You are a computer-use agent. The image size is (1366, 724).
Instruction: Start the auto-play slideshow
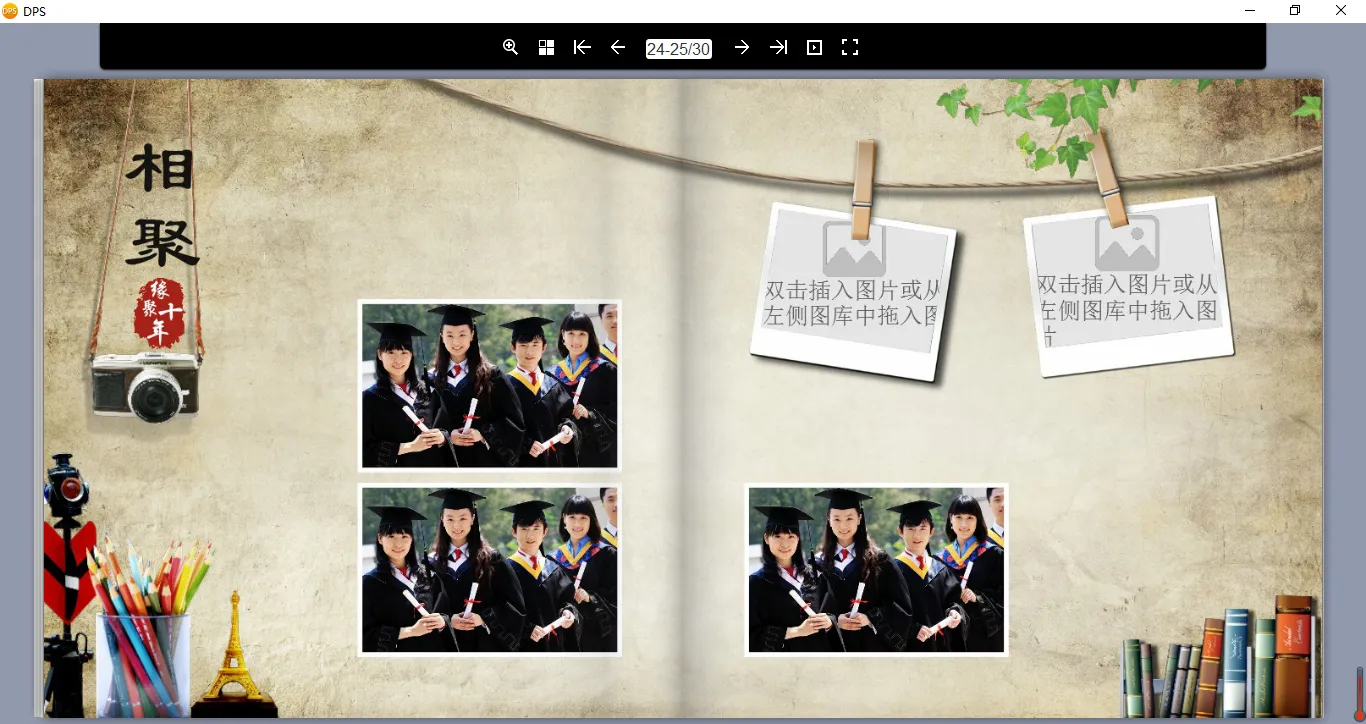coord(814,47)
